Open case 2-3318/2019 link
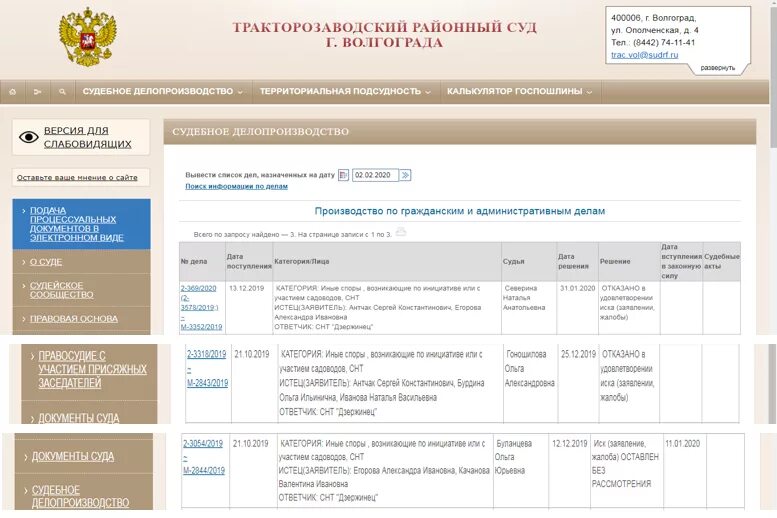The image size is (777, 518). click(207, 354)
